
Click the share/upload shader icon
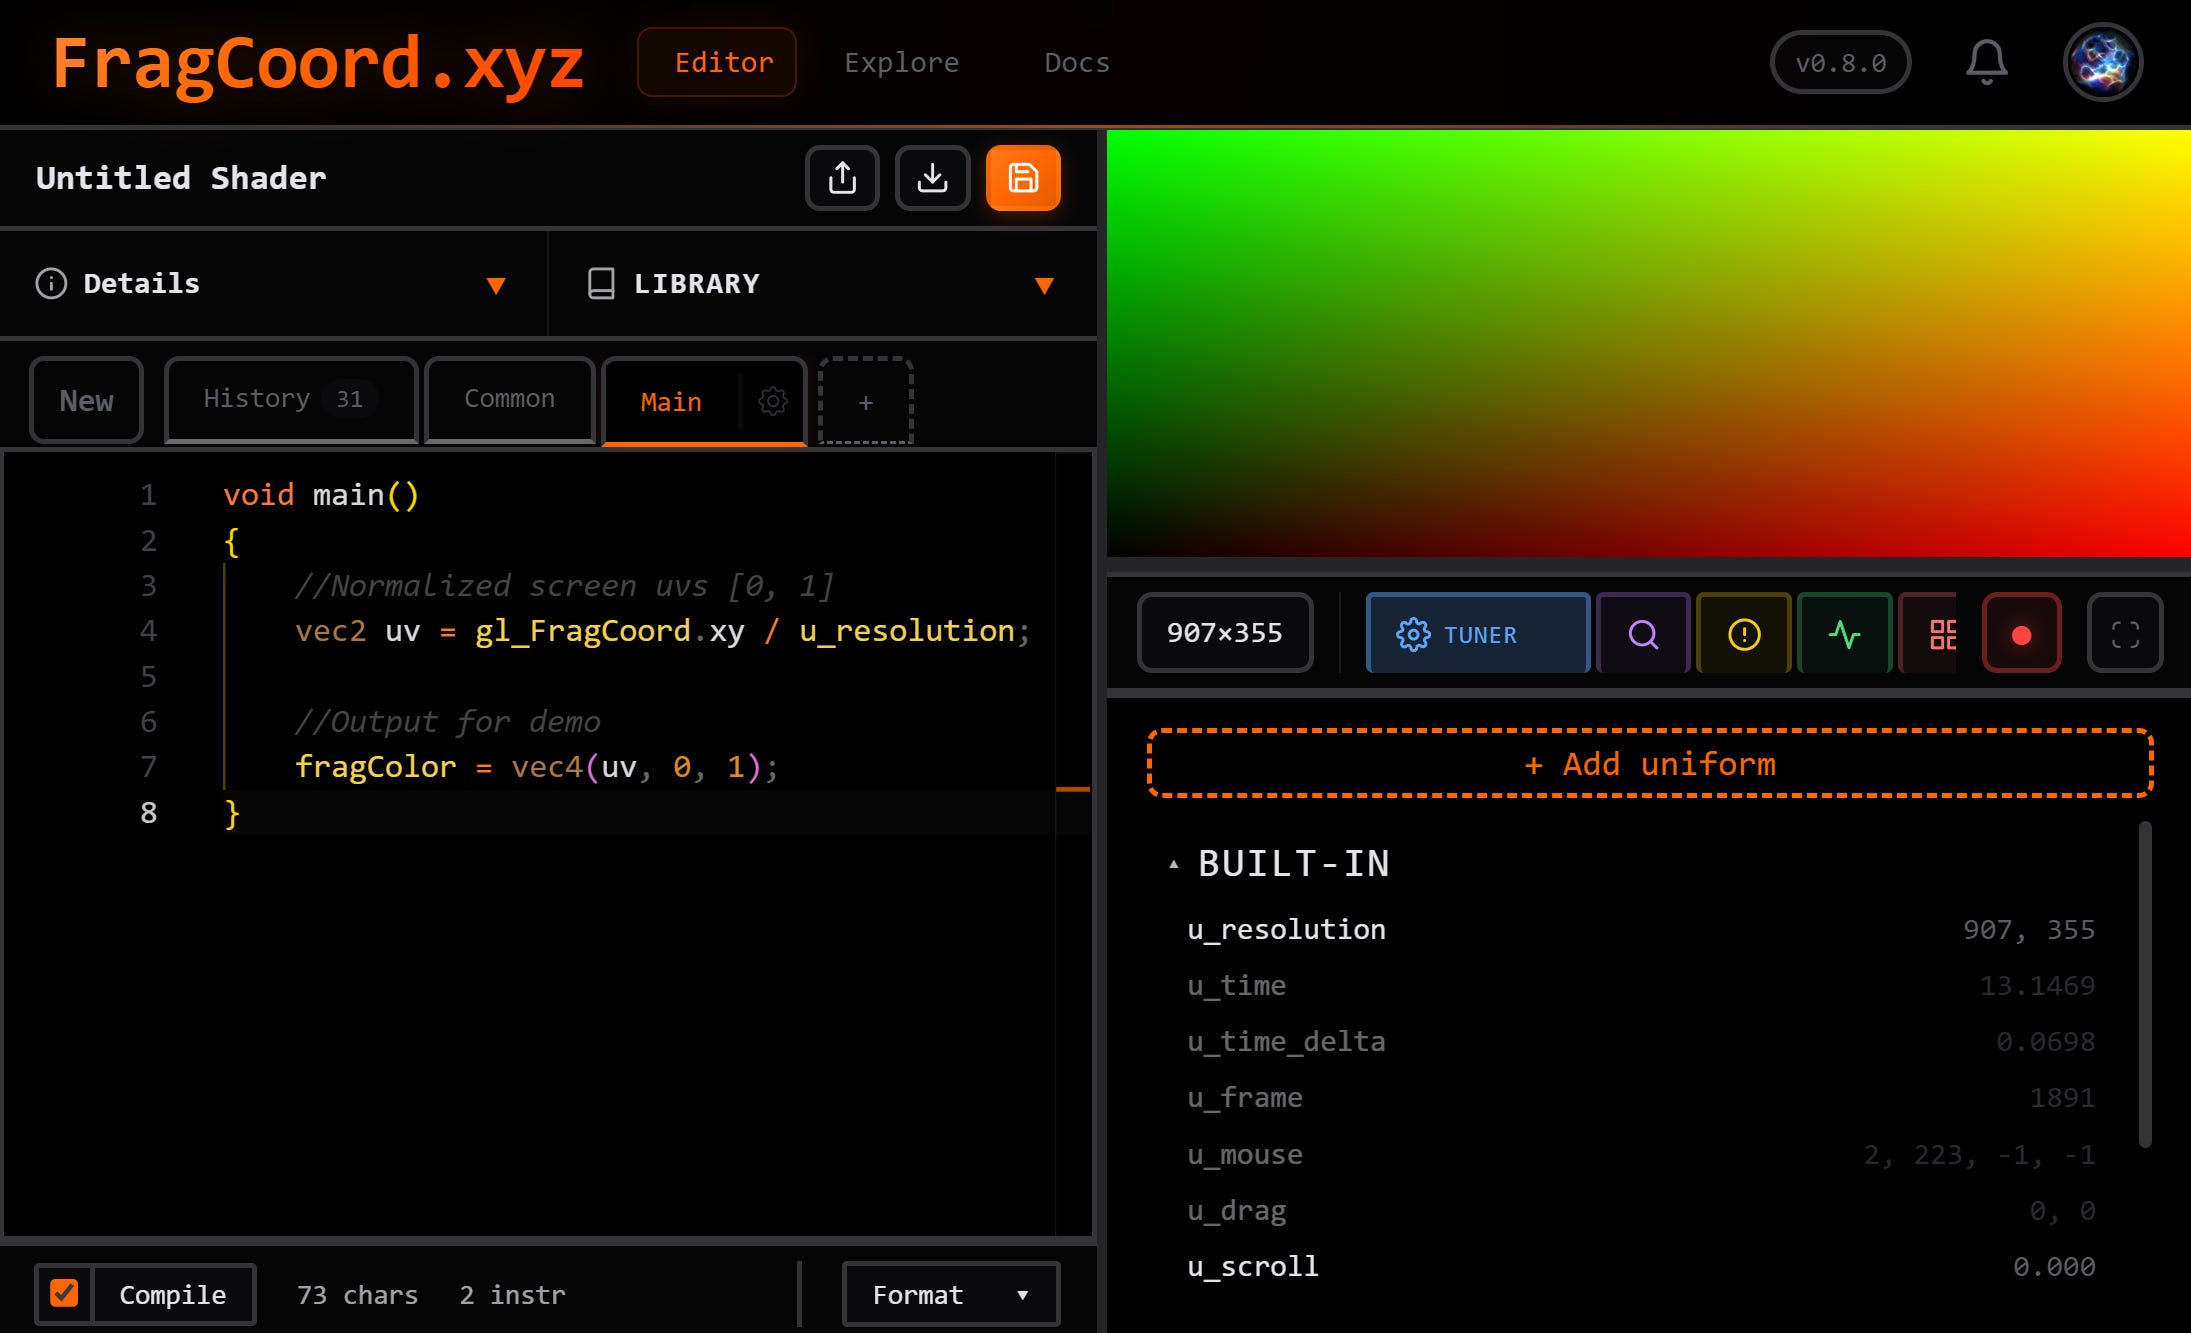(x=842, y=178)
